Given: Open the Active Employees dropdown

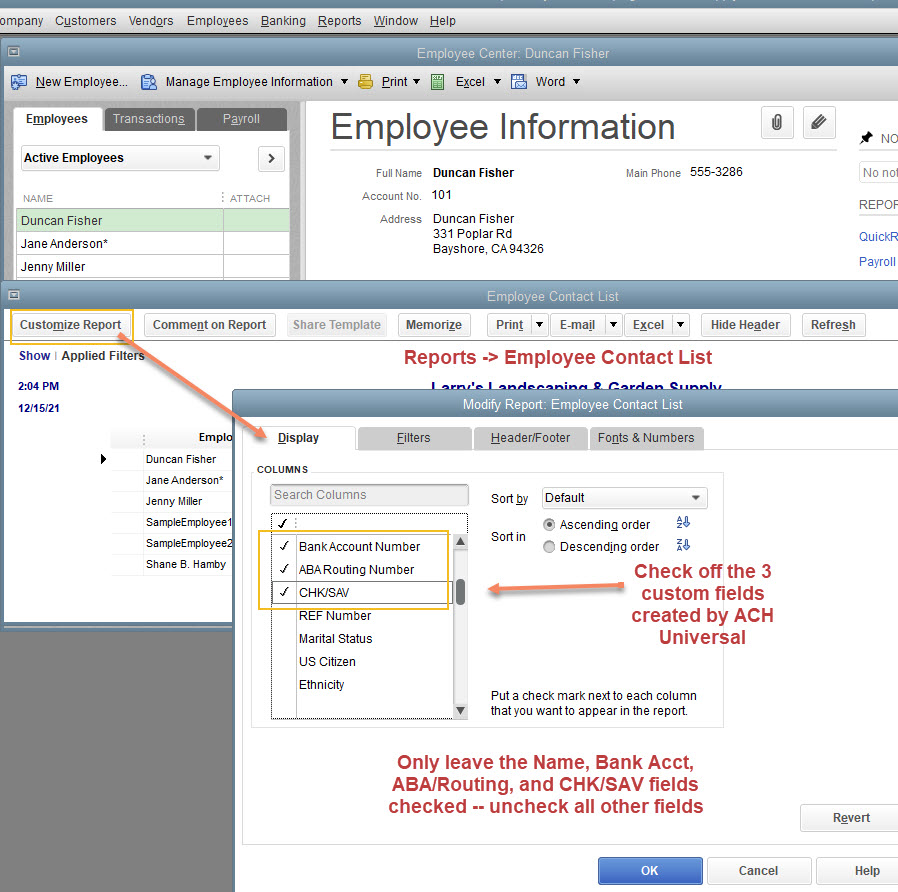Looking at the screenshot, I should (207, 158).
